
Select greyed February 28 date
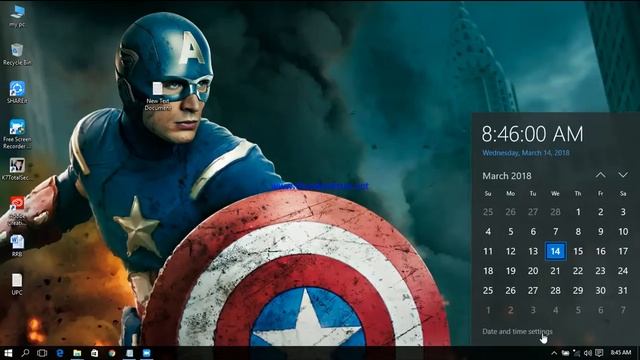556,212
